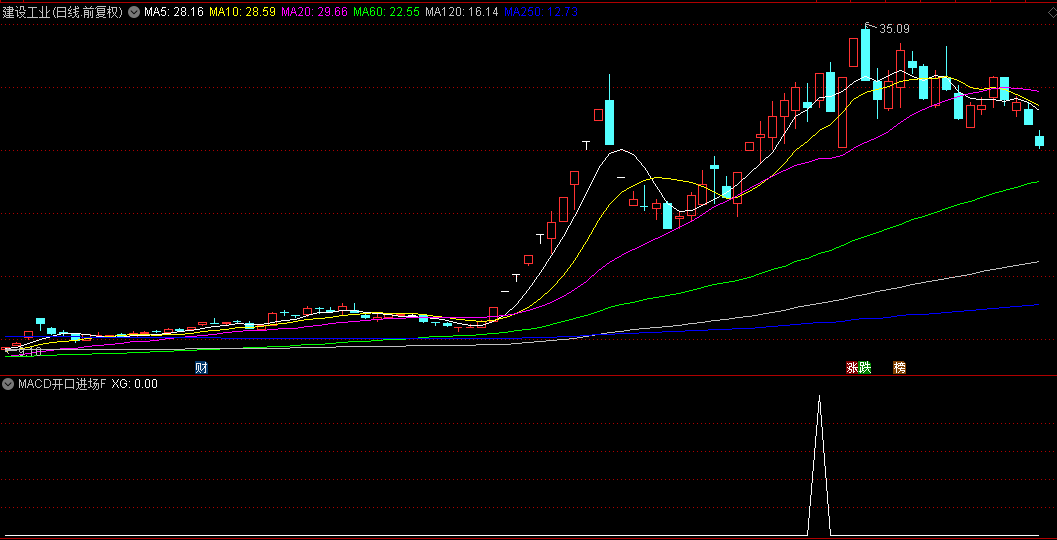Select the MA120: 16.14 label
The width and height of the screenshot is (1057, 540).
coord(462,11)
